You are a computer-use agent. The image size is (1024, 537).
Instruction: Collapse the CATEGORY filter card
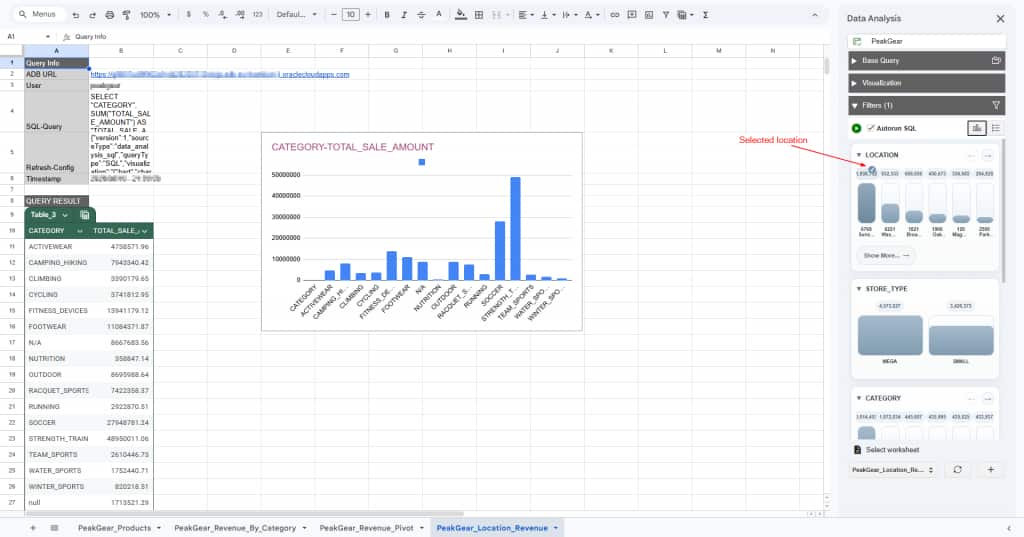click(859, 398)
